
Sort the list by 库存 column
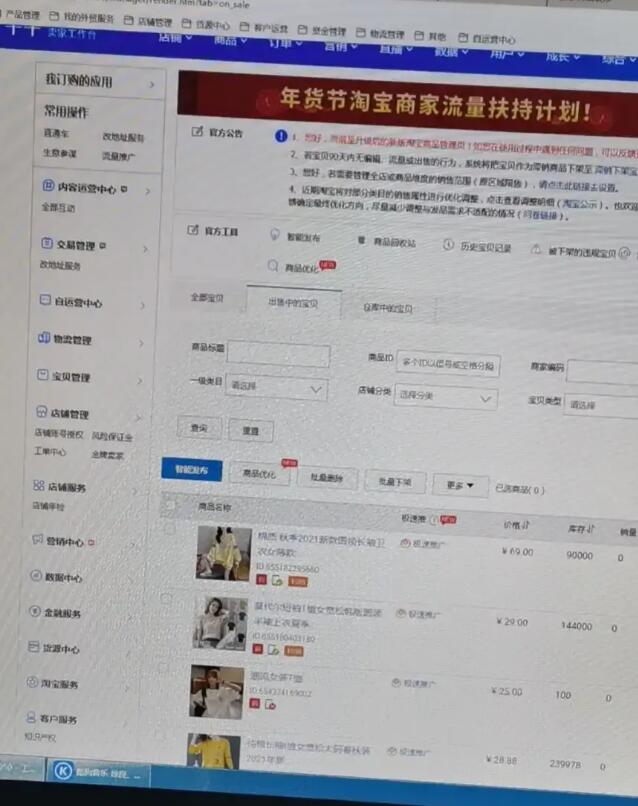pos(581,528)
